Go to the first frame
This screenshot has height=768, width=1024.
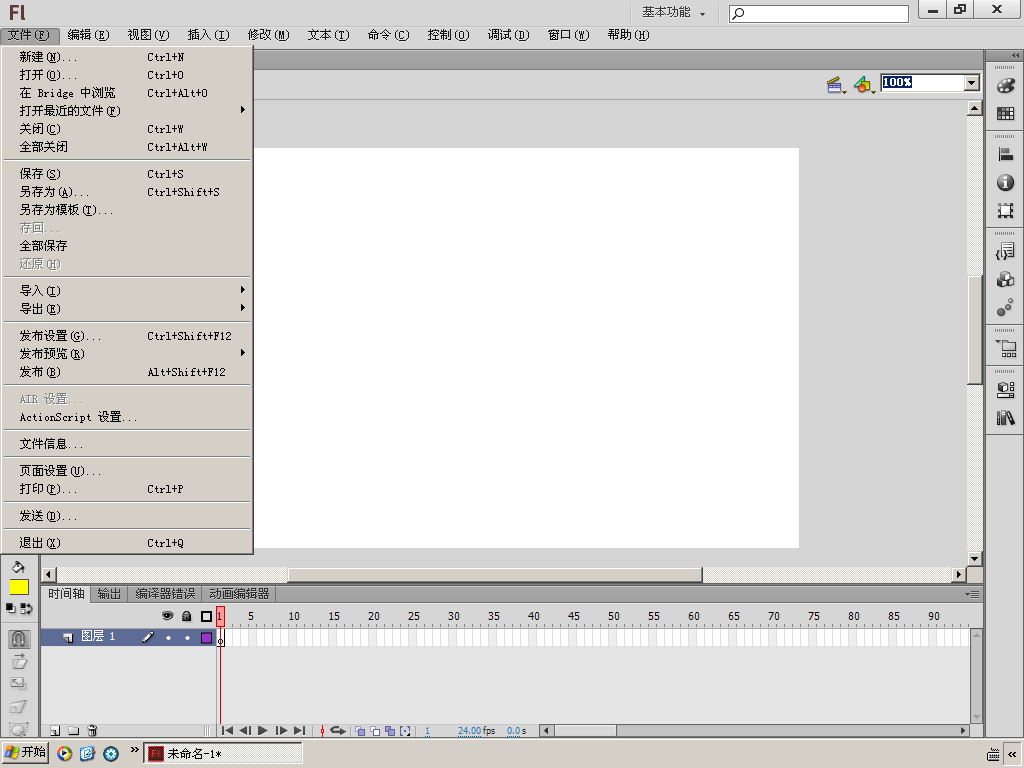pyautogui.click(x=227, y=731)
